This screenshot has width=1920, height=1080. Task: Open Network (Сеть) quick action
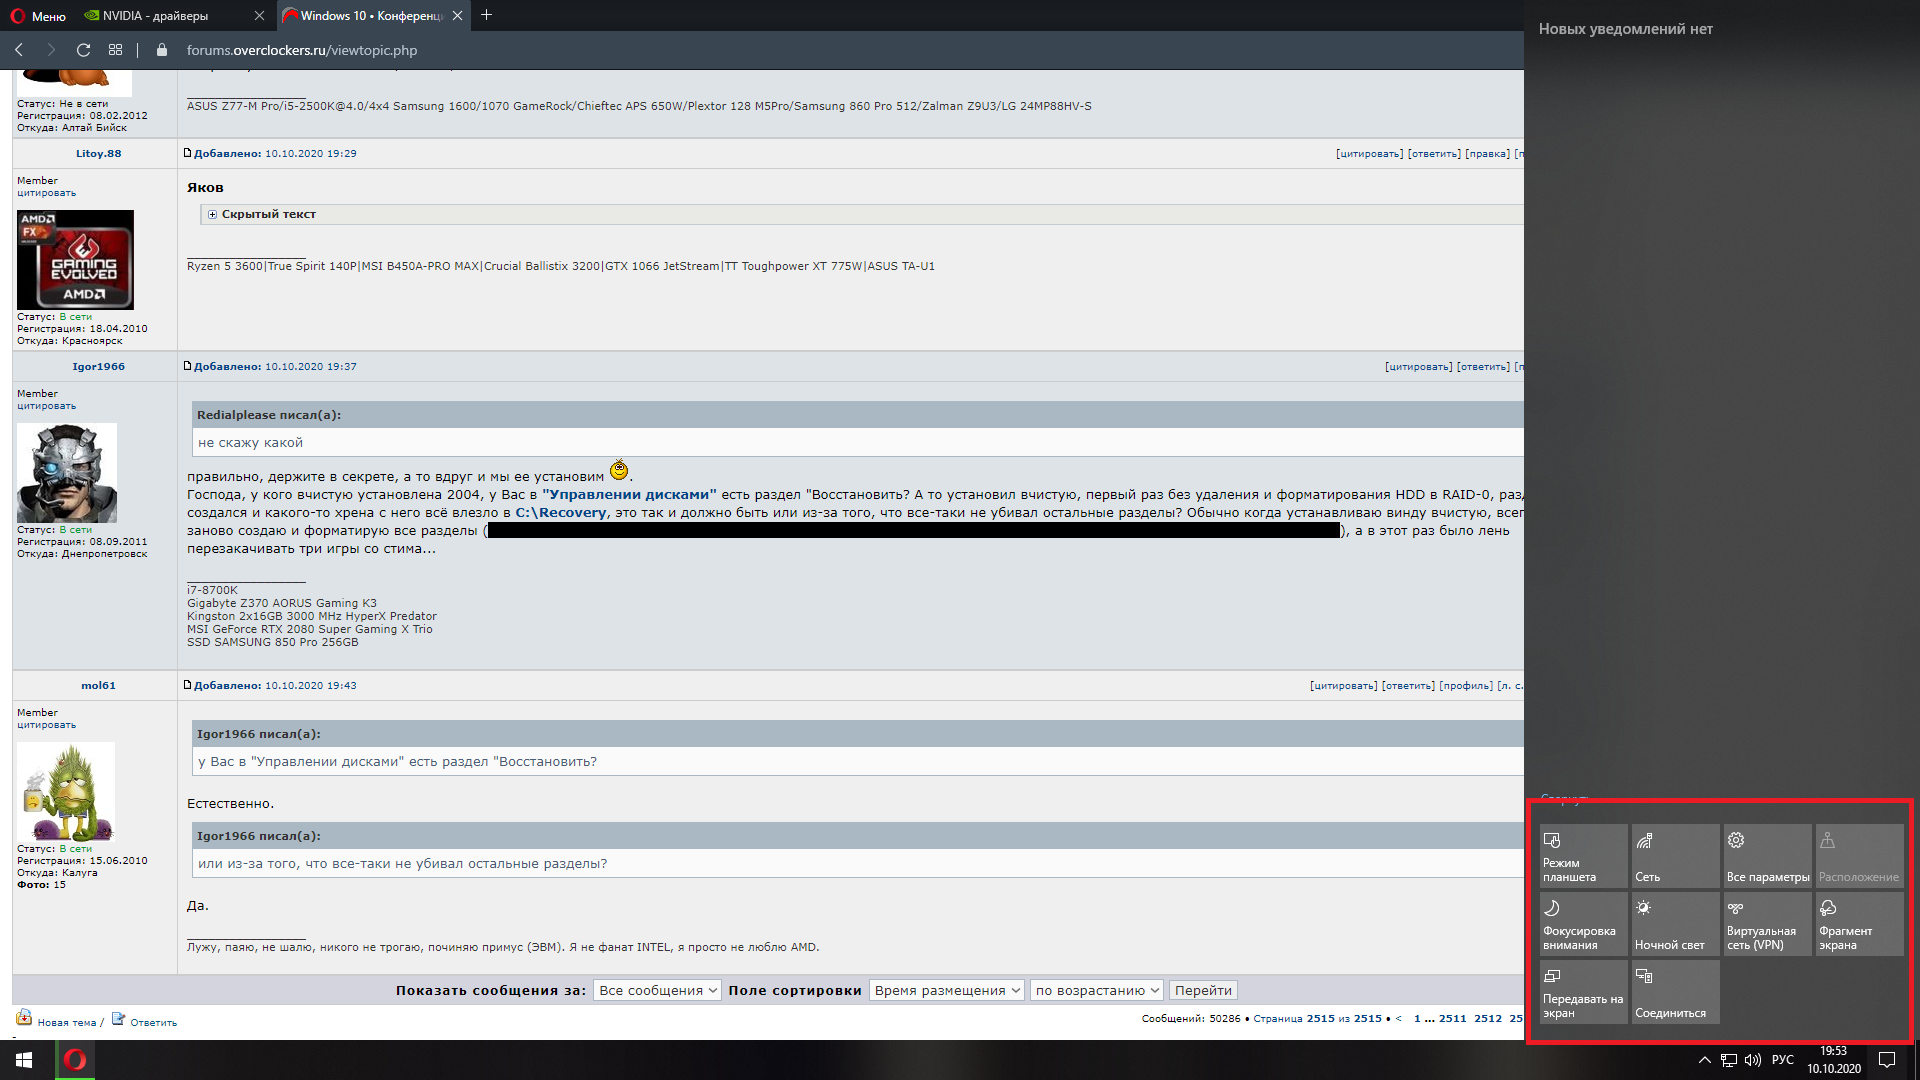1675,855
